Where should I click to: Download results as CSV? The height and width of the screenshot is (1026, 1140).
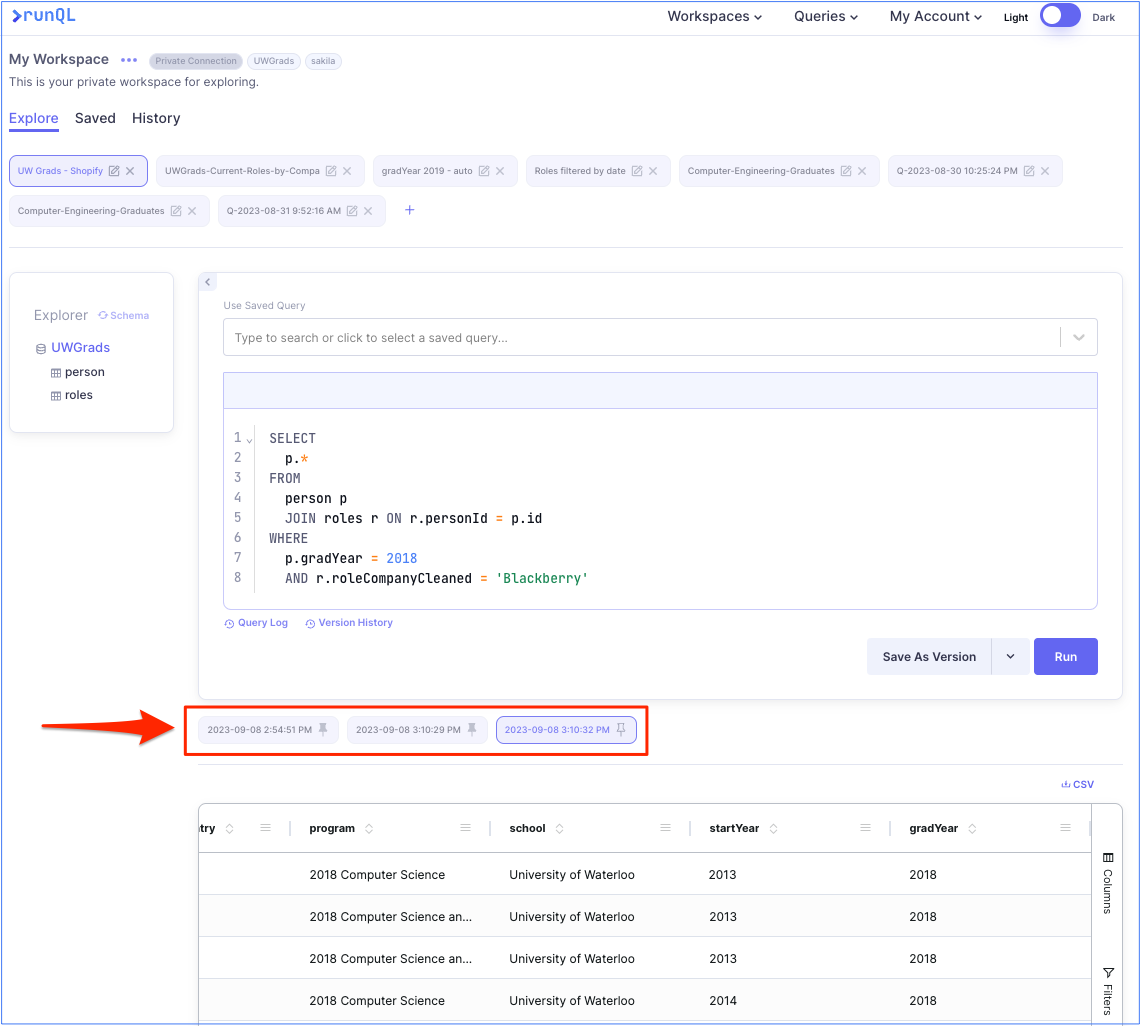pyautogui.click(x=1077, y=785)
